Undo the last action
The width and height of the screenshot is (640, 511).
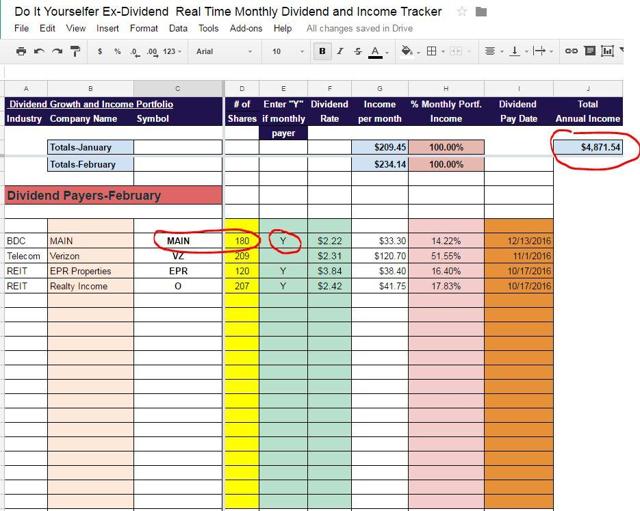39,51
